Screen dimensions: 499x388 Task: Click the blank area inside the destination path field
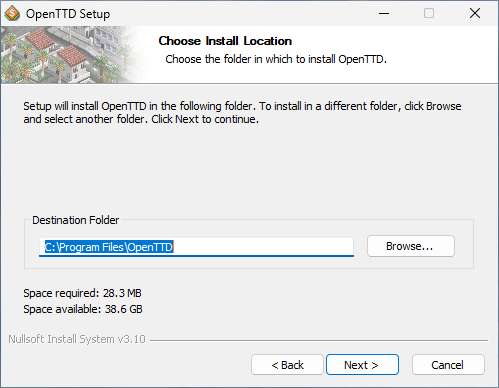263,247
